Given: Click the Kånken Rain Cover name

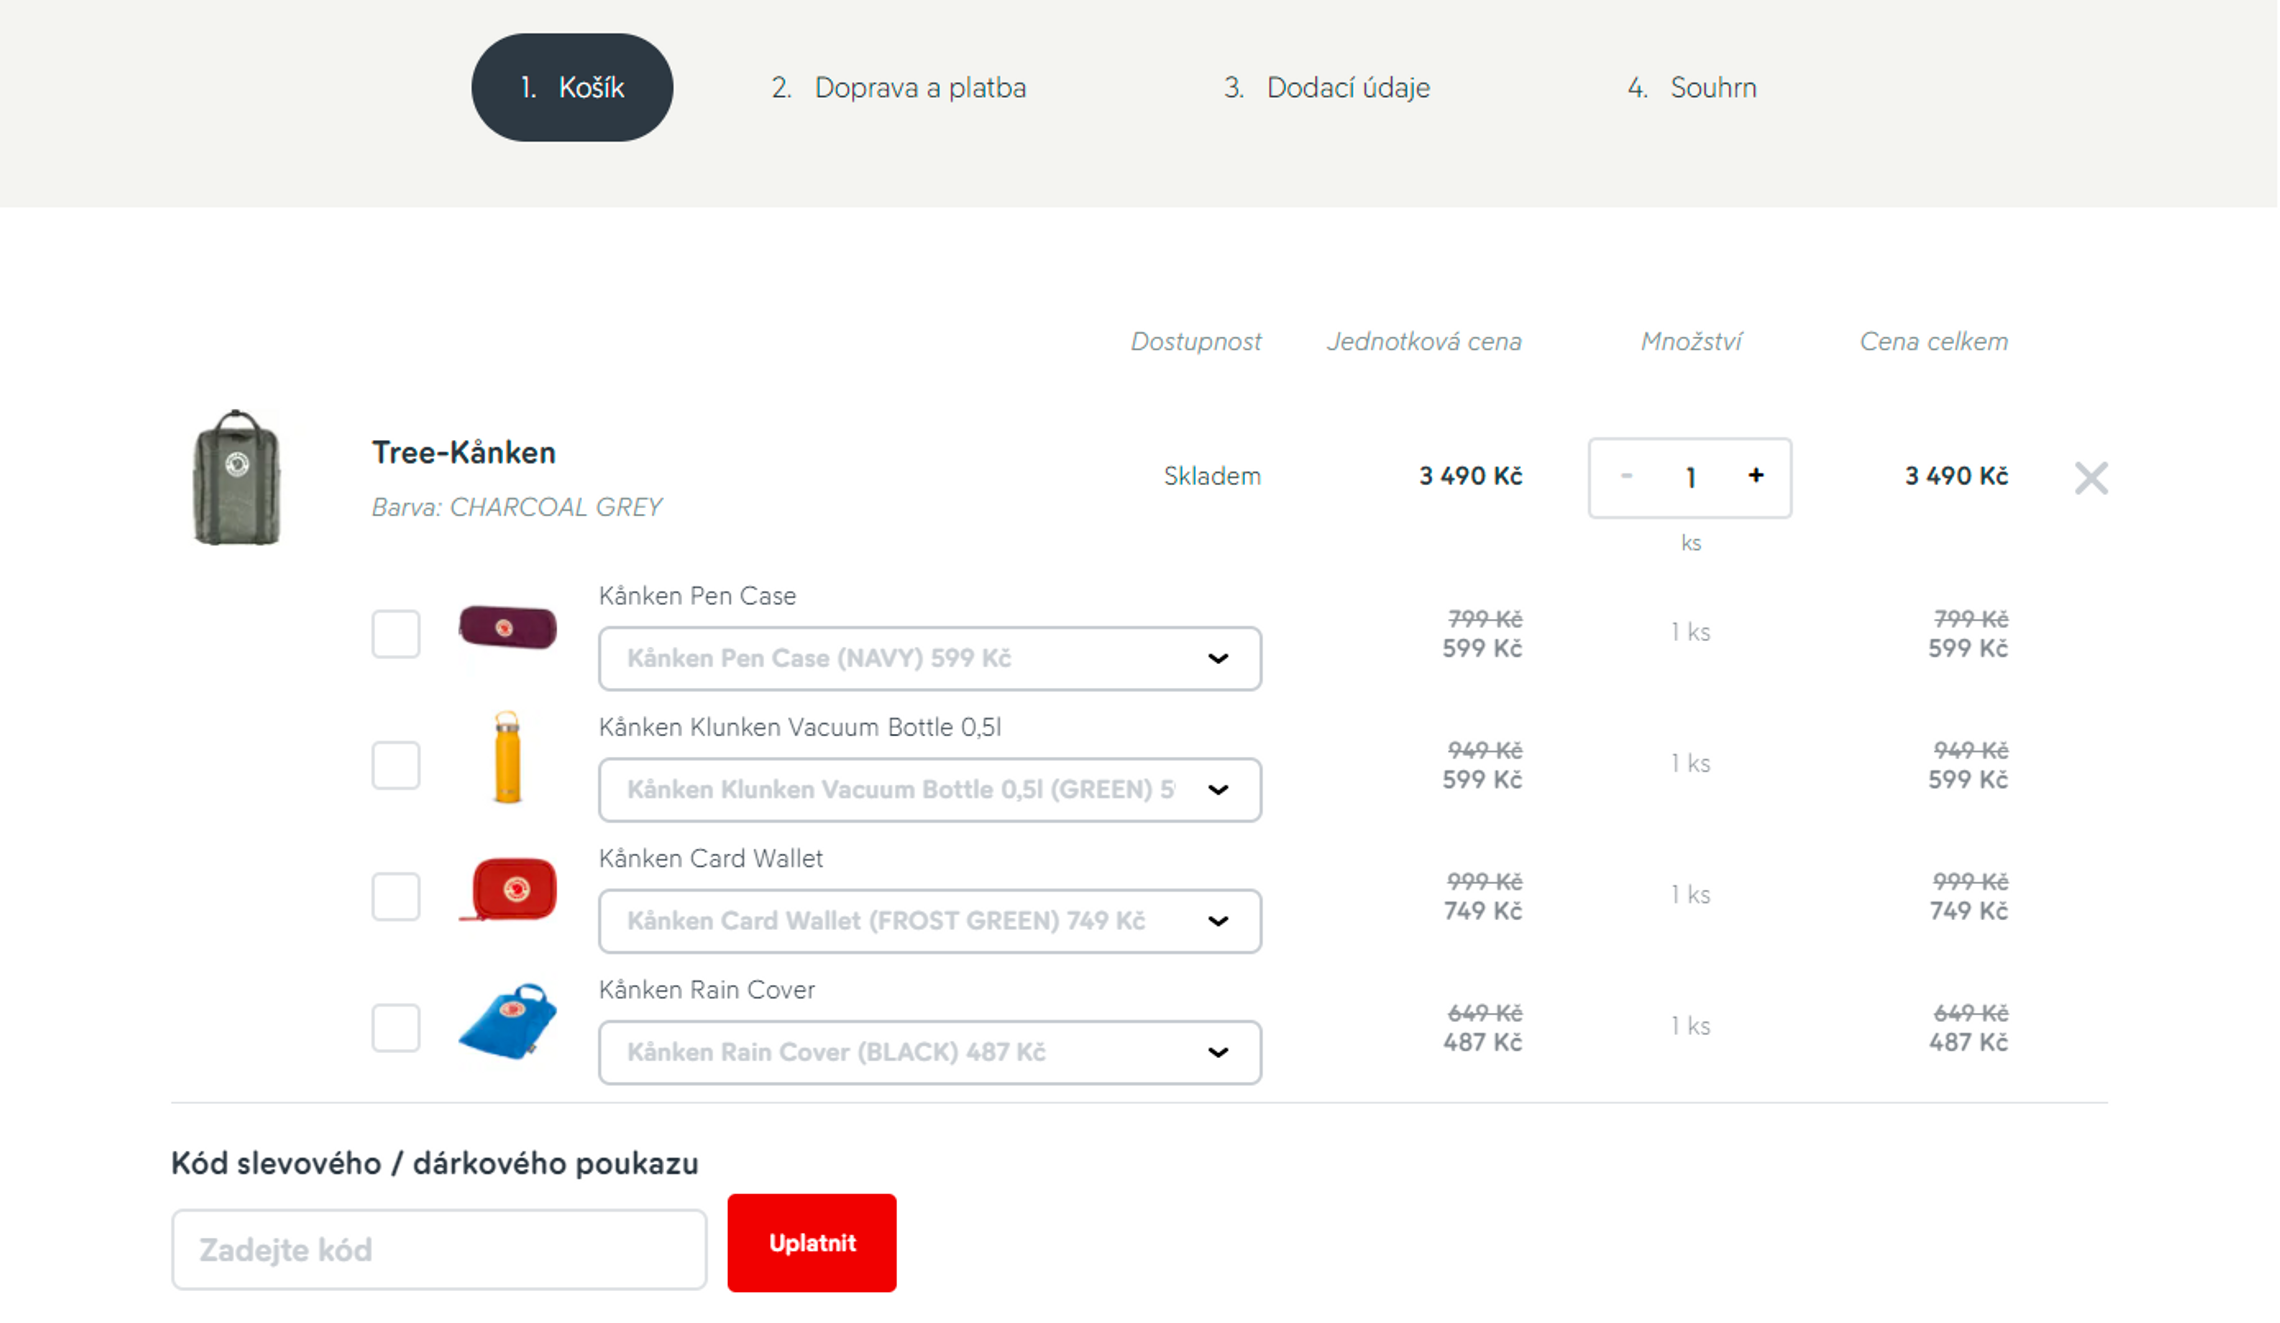Looking at the screenshot, I should pyautogui.click(x=707, y=990).
